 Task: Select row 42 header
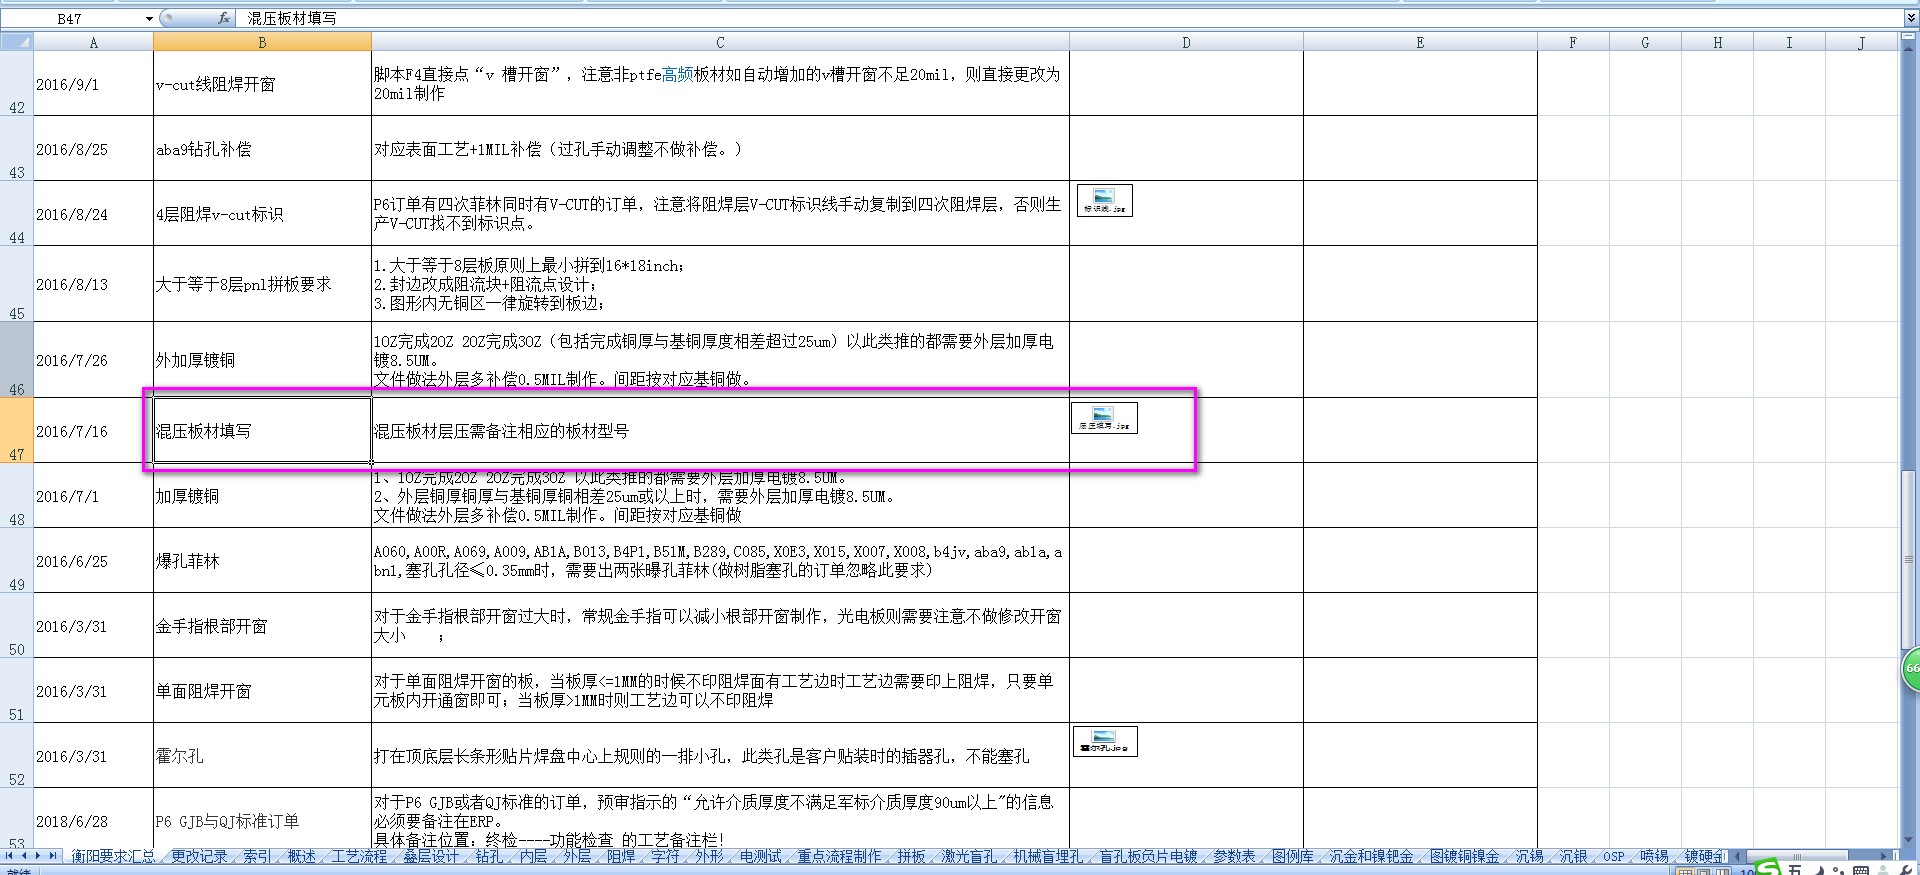tap(17, 84)
